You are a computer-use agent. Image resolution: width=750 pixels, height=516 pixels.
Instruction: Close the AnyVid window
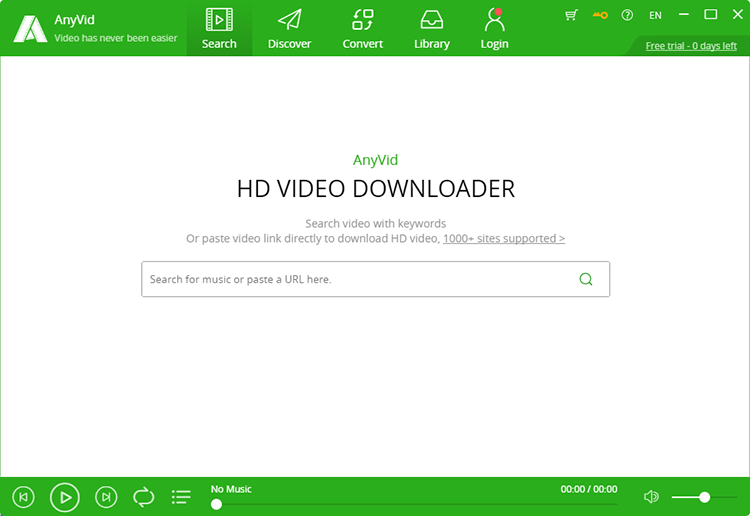pos(738,15)
